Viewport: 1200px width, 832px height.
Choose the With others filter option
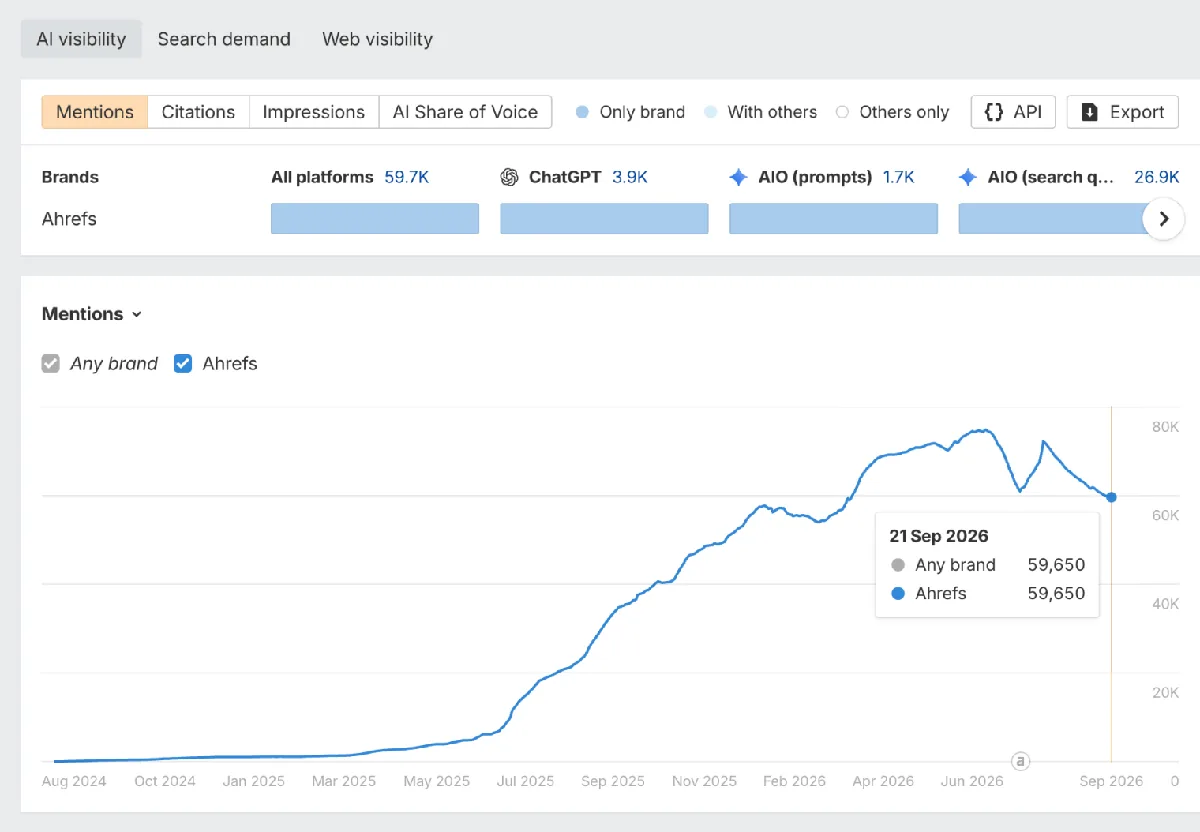tap(760, 112)
